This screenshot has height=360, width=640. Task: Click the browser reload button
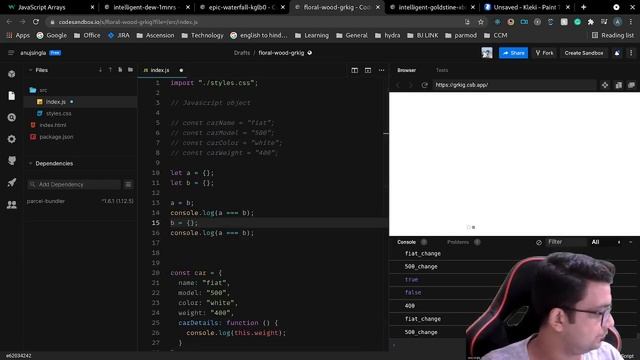[x=36, y=22]
